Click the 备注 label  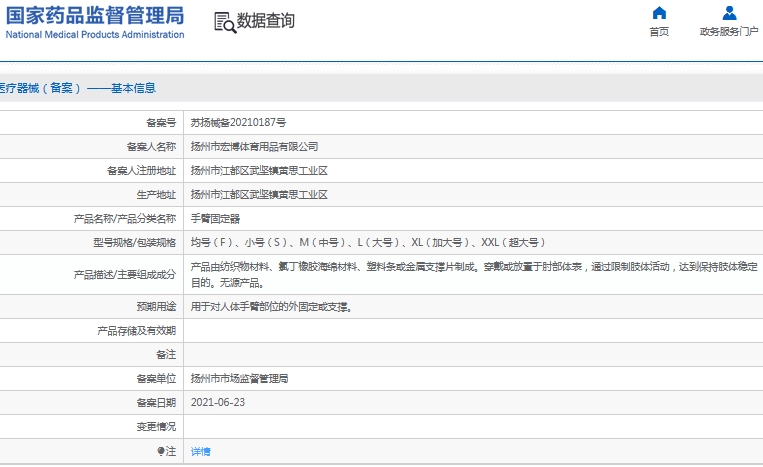pyautogui.click(x=166, y=355)
